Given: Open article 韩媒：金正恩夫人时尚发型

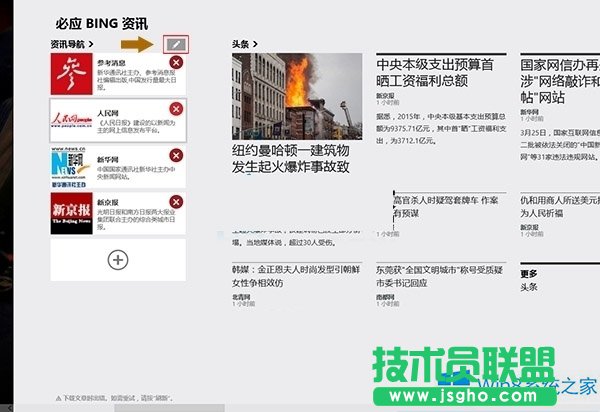Looking at the screenshot, I should [296, 276].
